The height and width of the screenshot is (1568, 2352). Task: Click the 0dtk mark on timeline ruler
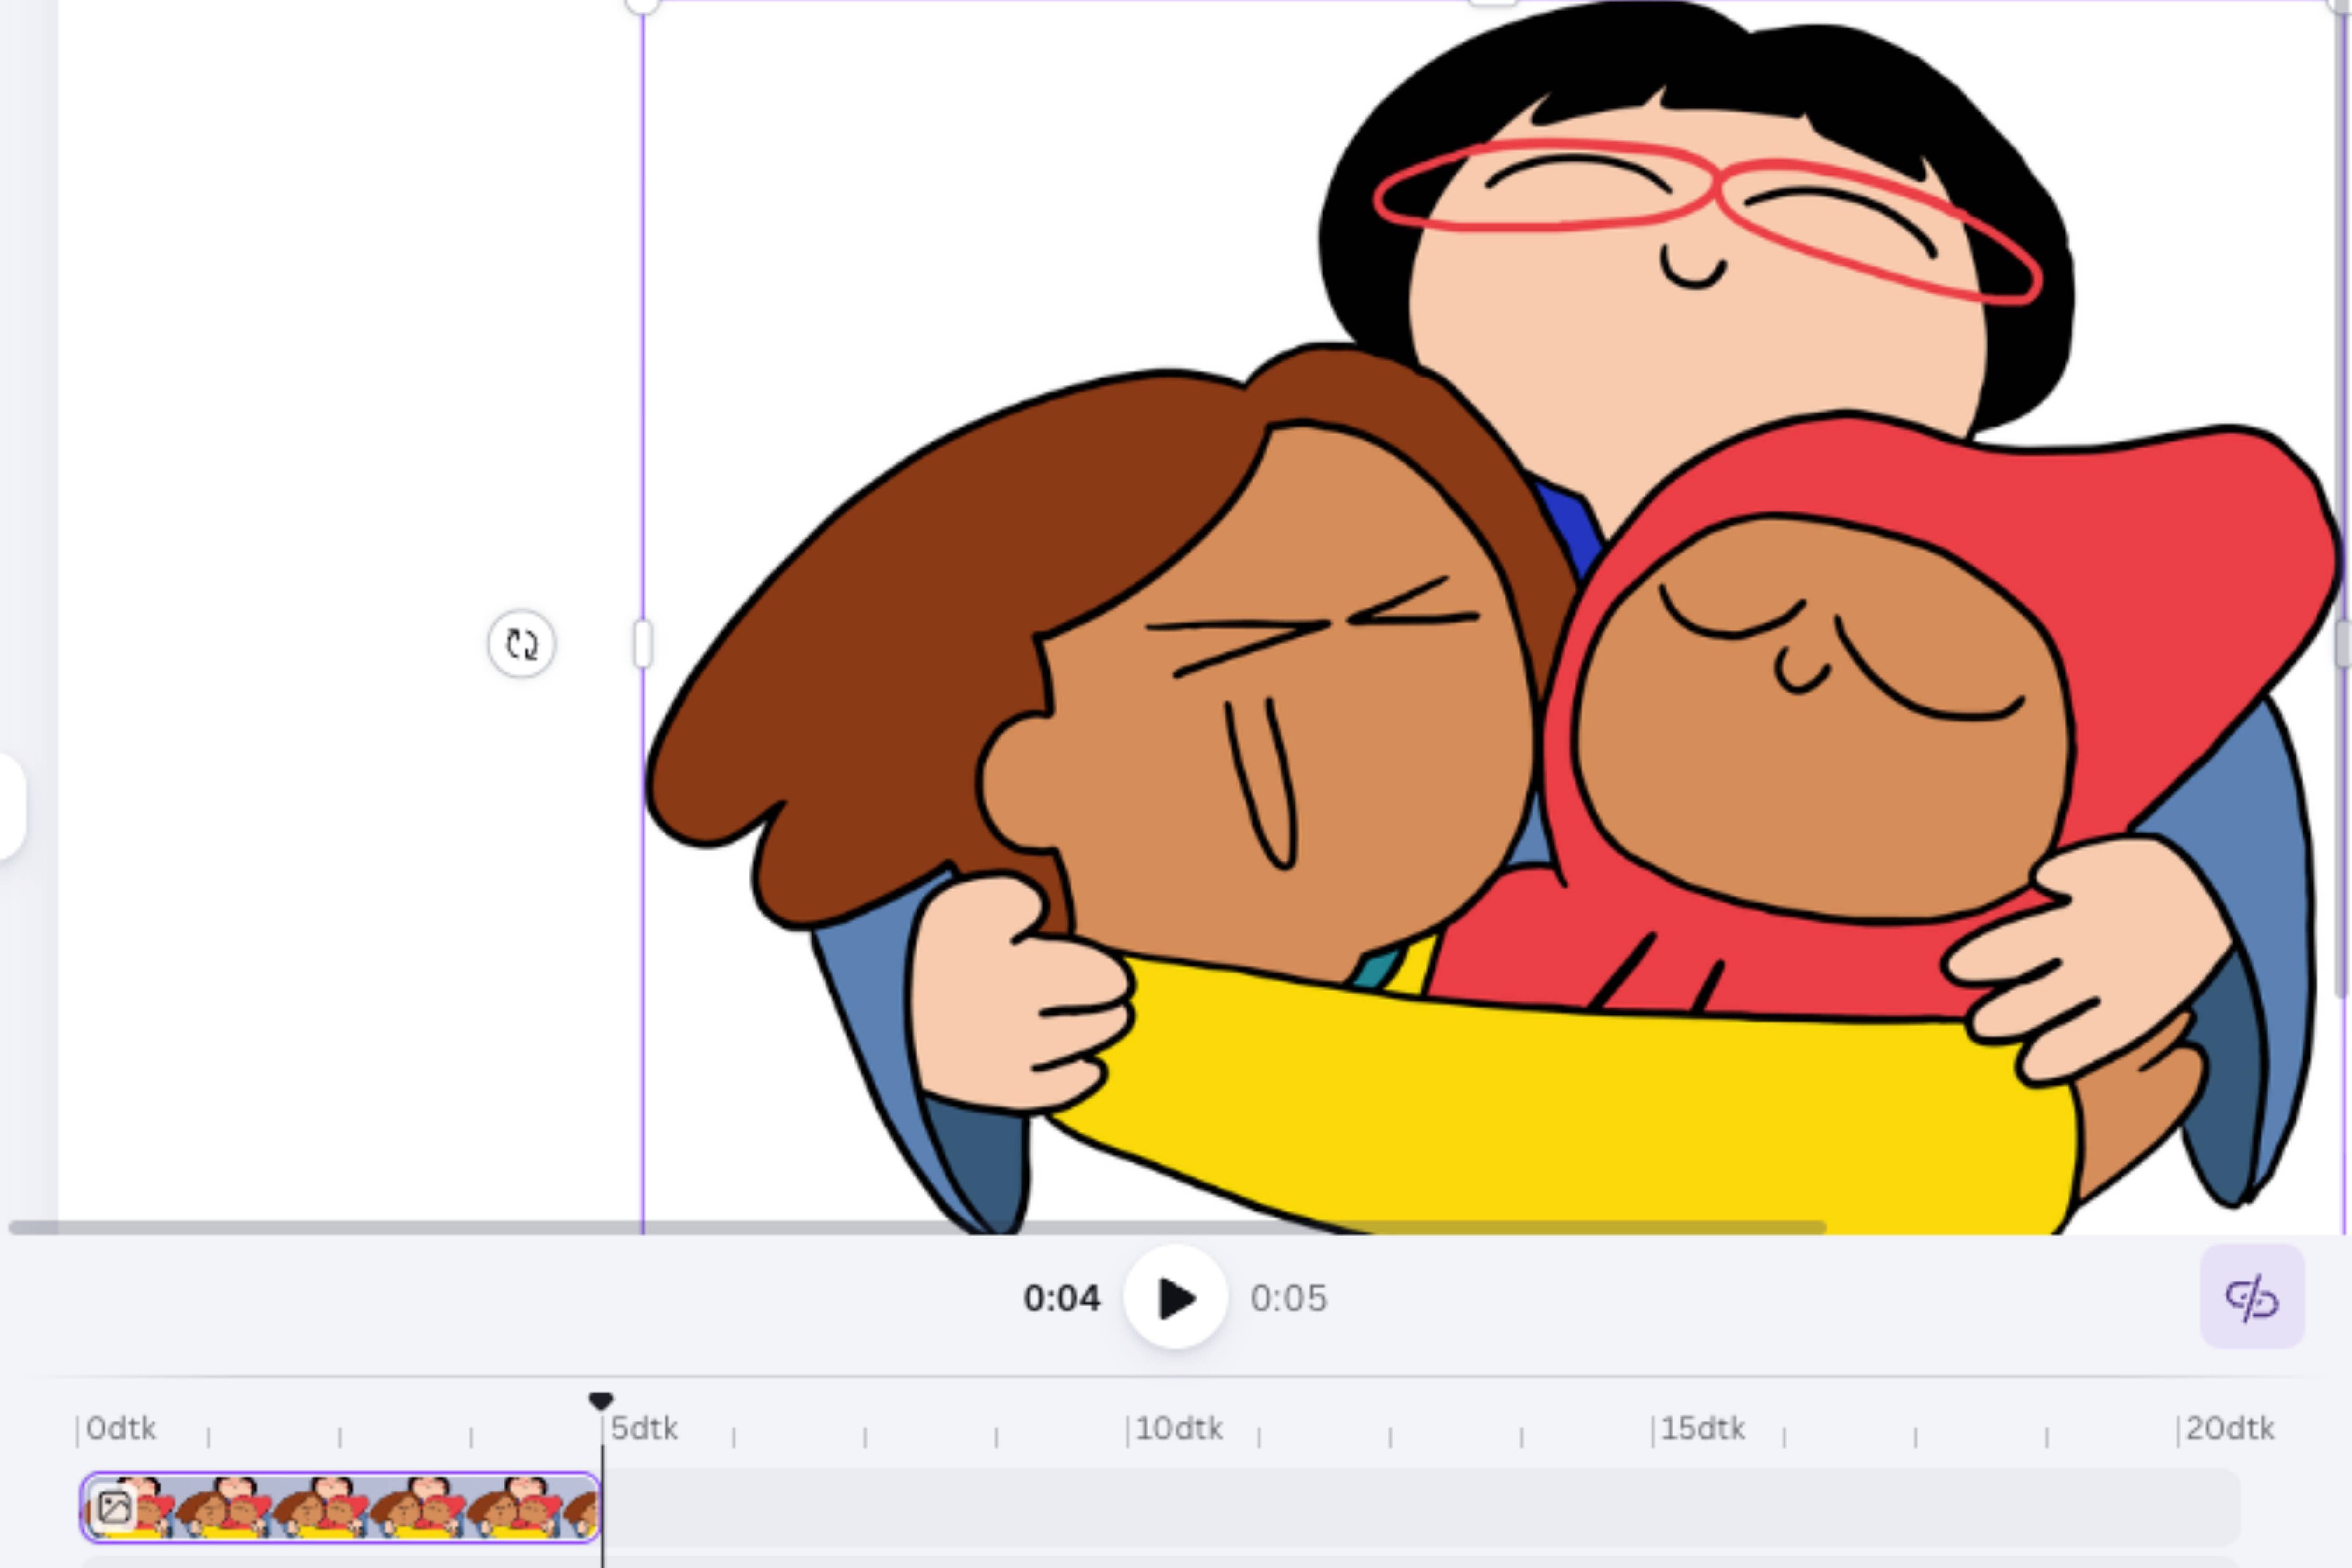pos(120,1428)
